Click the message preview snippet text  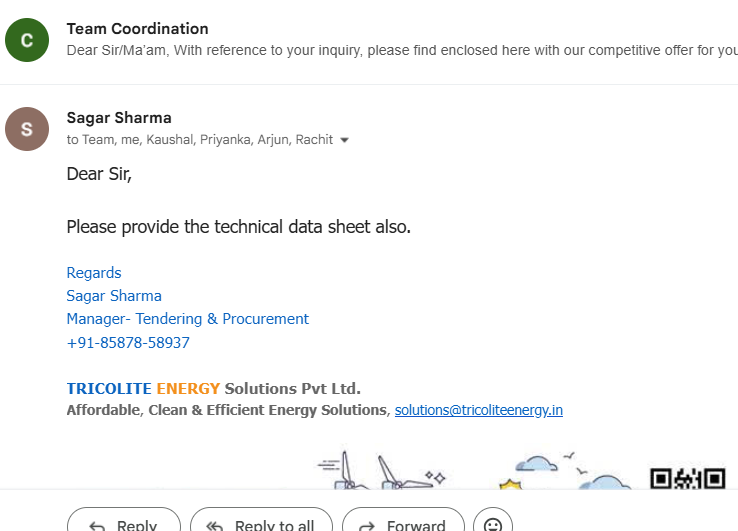click(x=402, y=50)
